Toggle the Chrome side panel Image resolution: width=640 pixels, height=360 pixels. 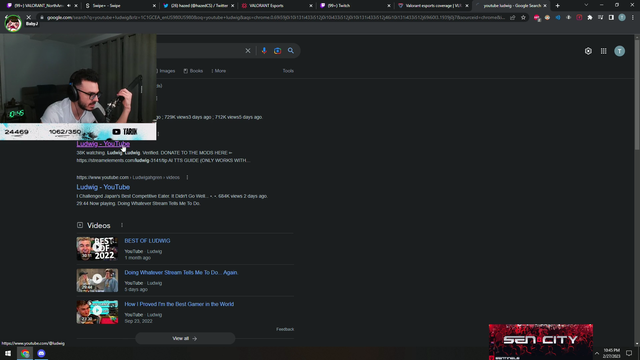pyautogui.click(x=611, y=18)
